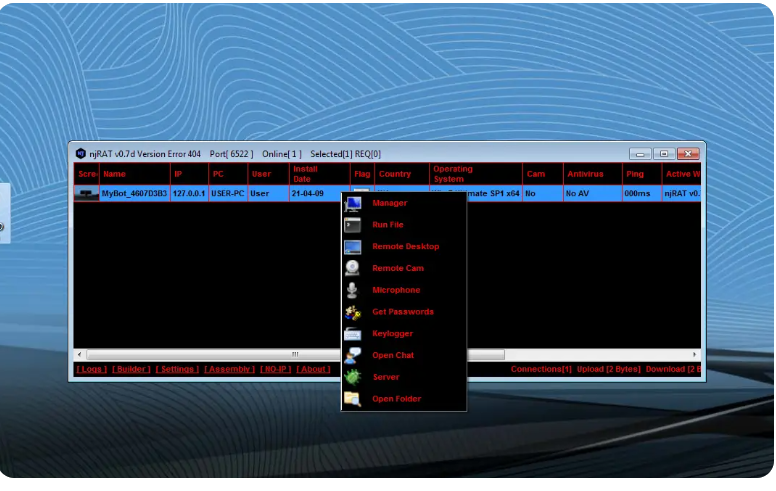Click the Ping column header
The image size is (776, 491).
642,174
